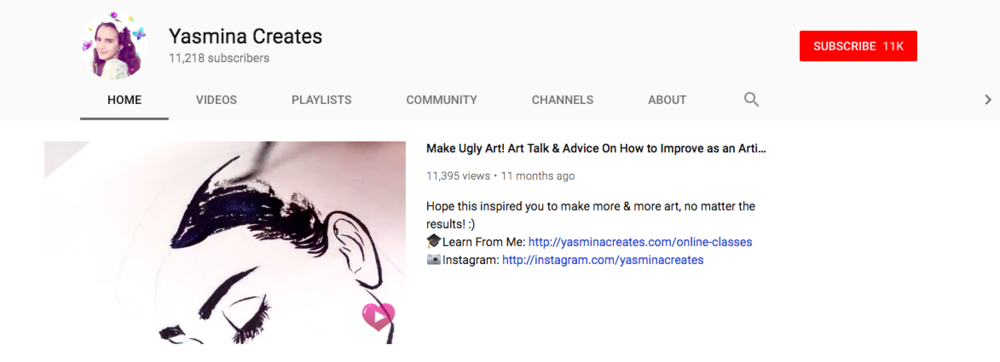
Task: Click the 'Hope this inspired you' description text
Action: (591, 215)
